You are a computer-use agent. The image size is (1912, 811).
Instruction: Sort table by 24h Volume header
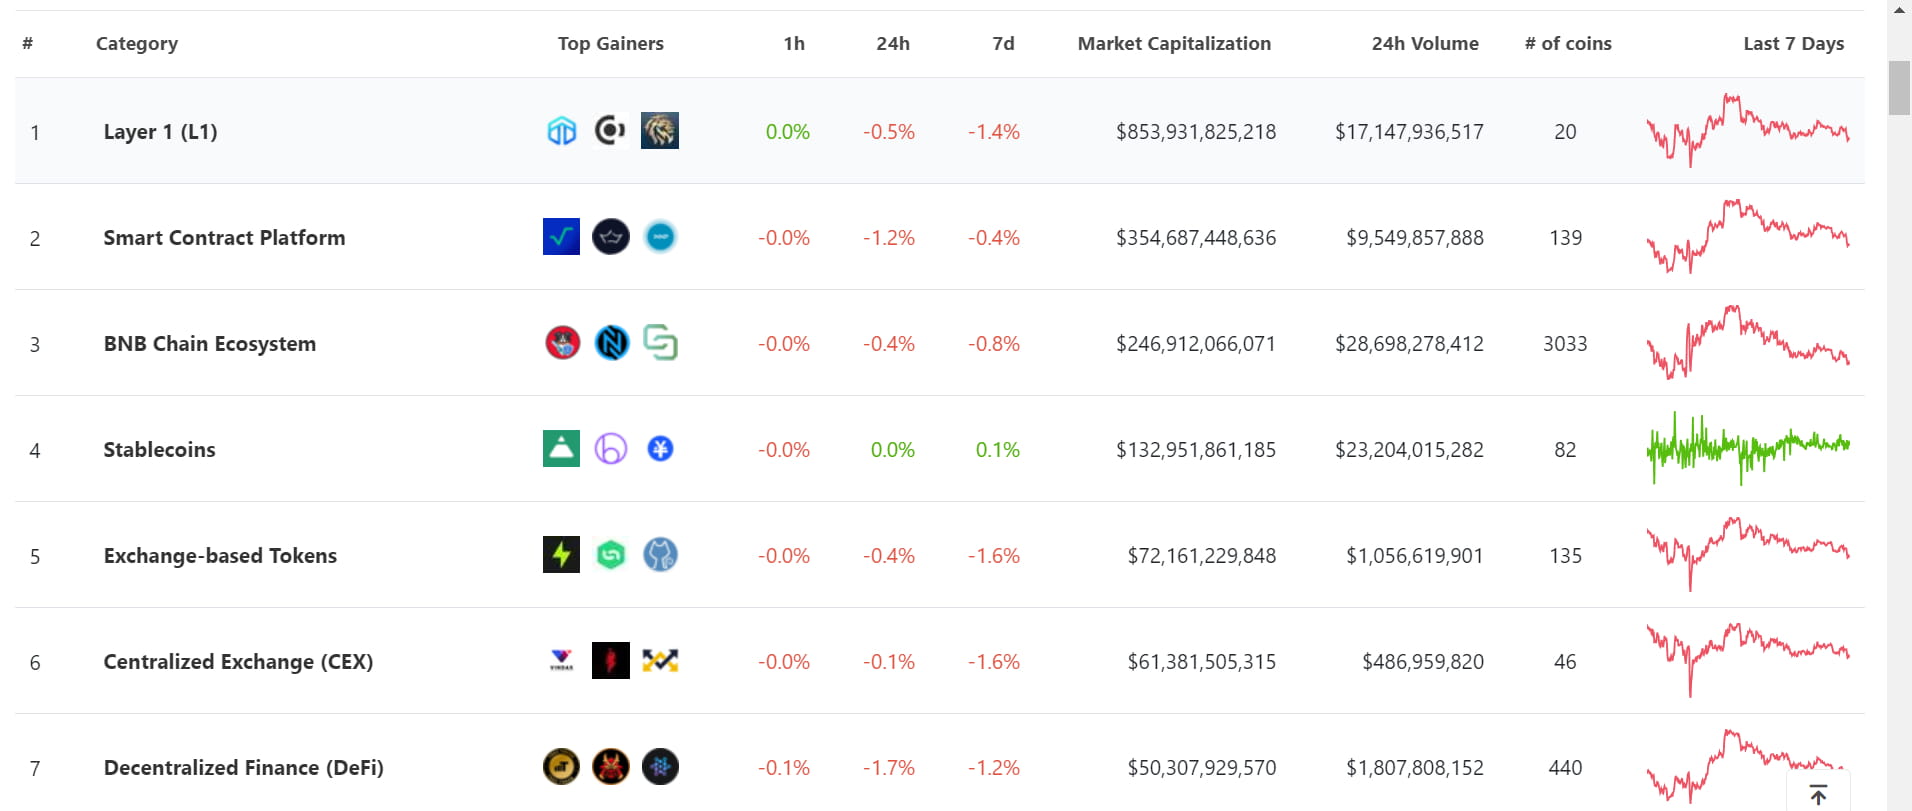(x=1424, y=44)
